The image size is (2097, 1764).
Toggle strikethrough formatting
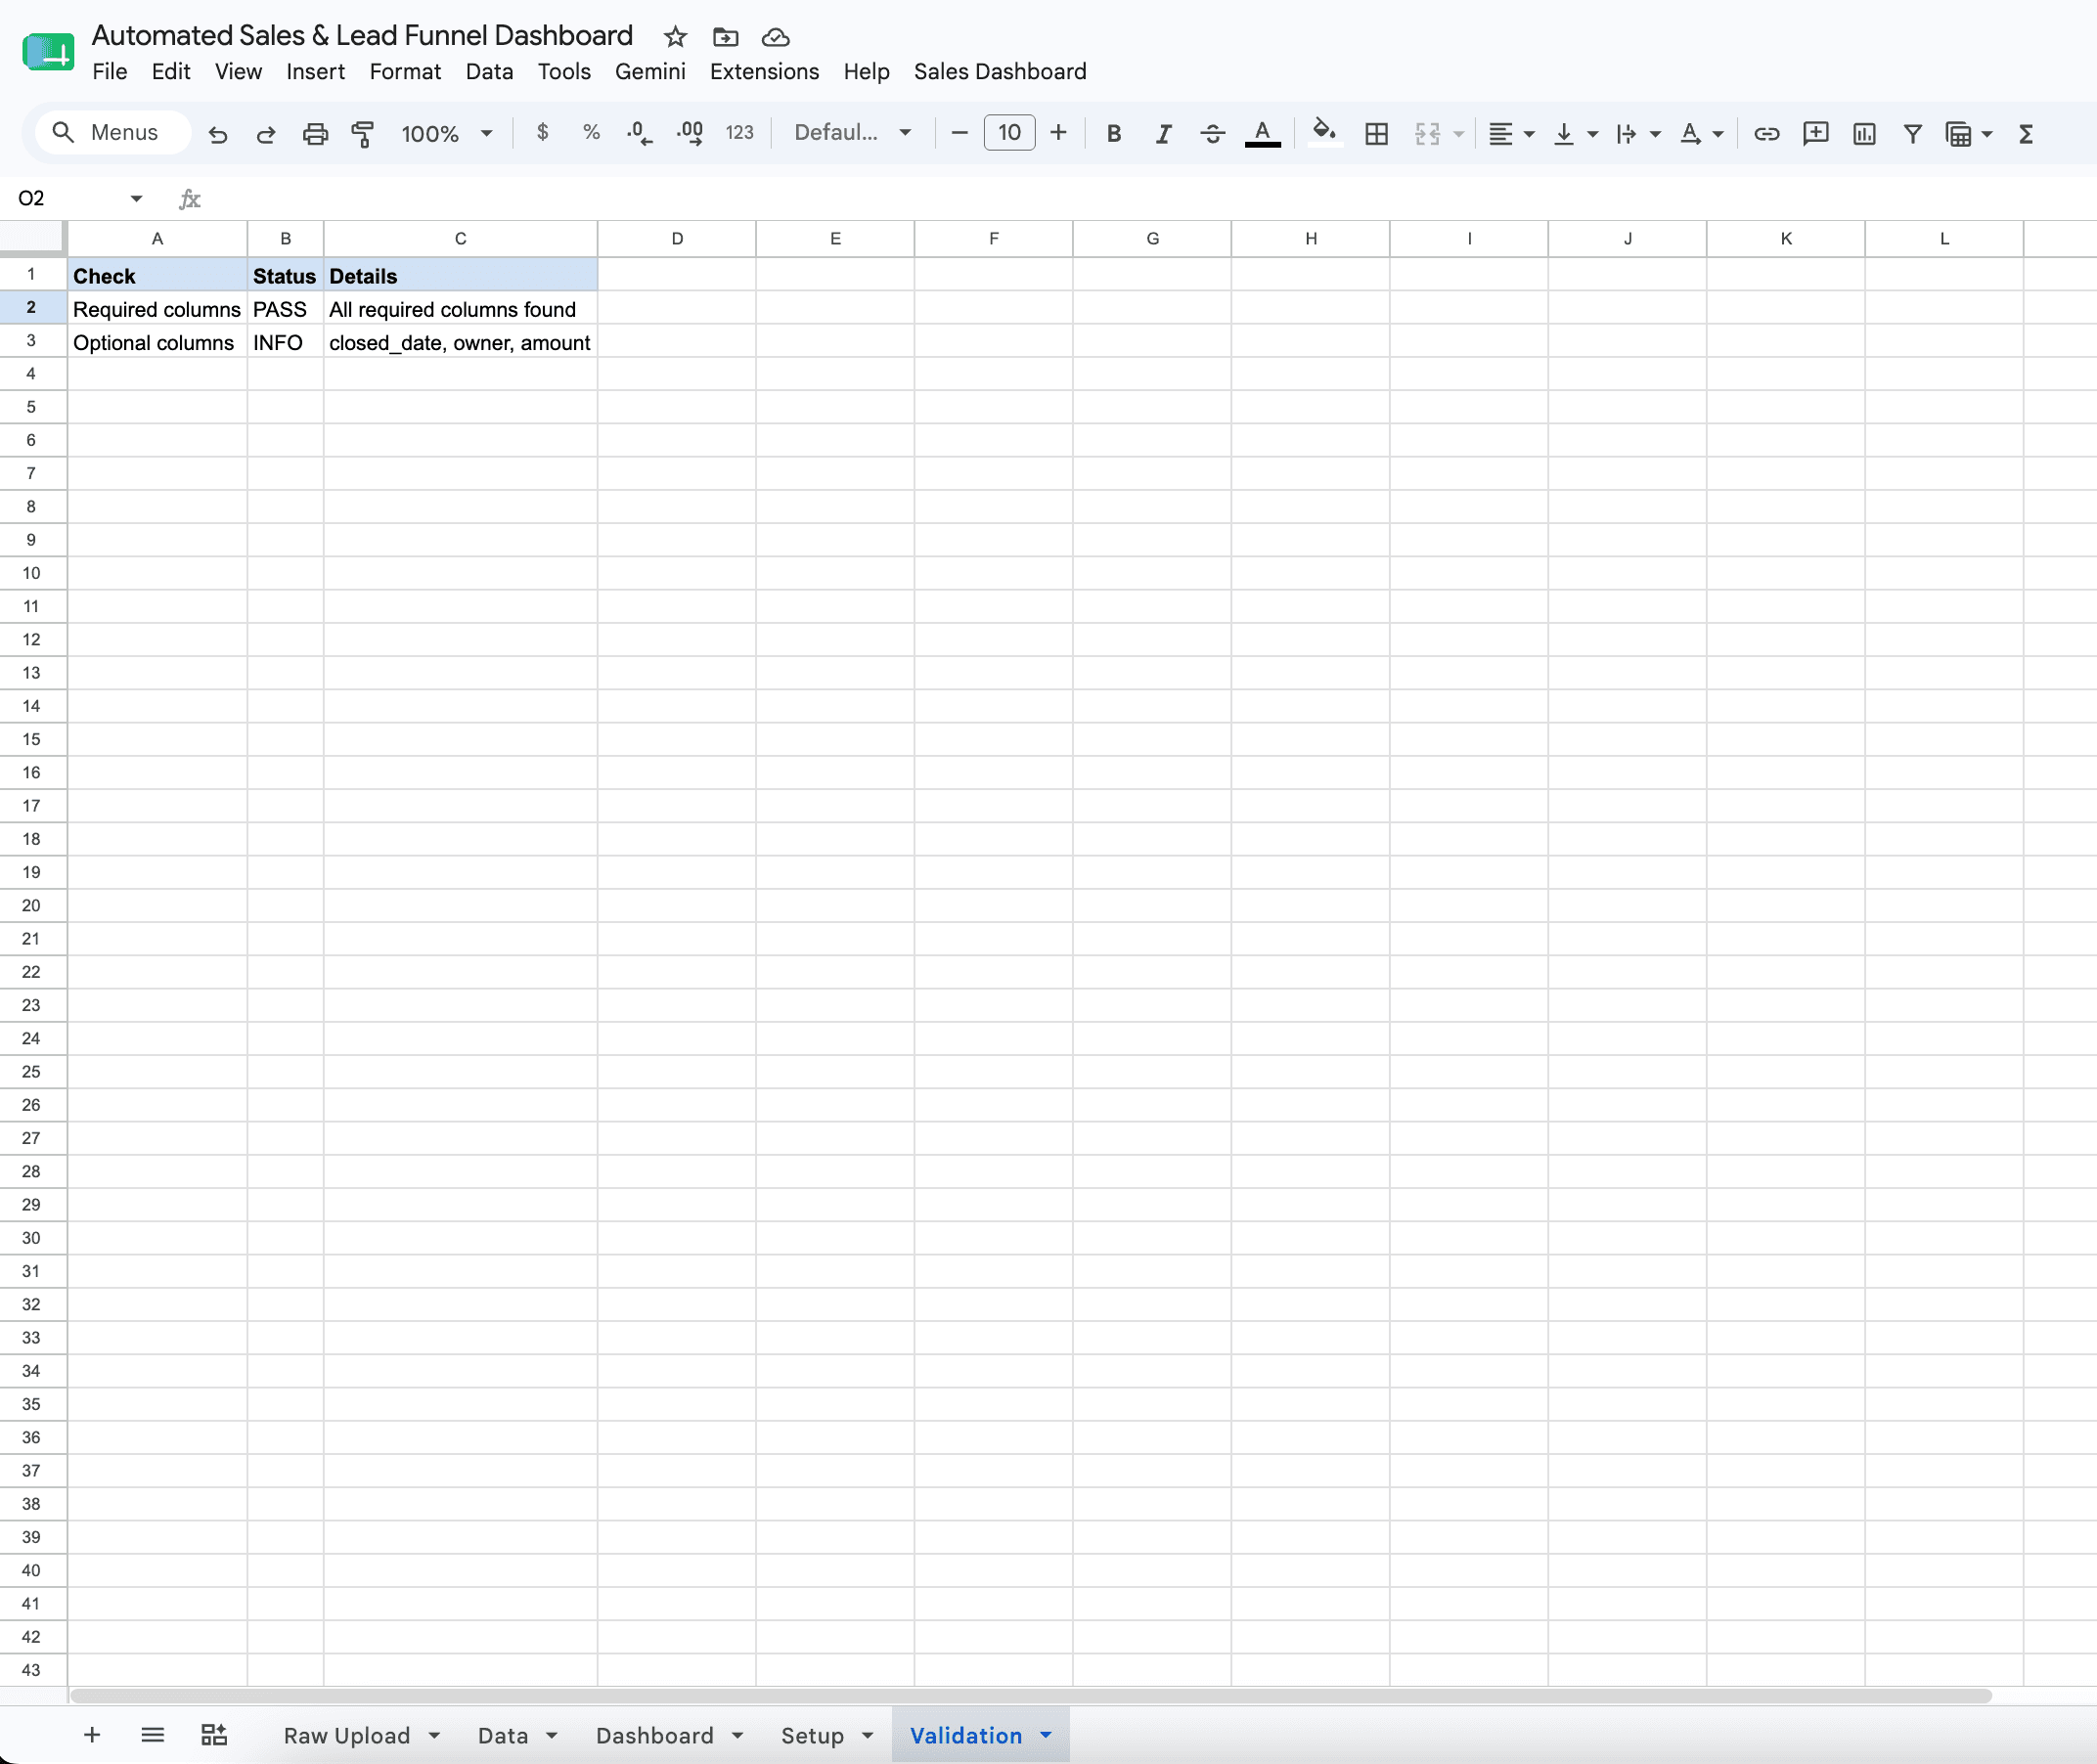click(x=1212, y=133)
